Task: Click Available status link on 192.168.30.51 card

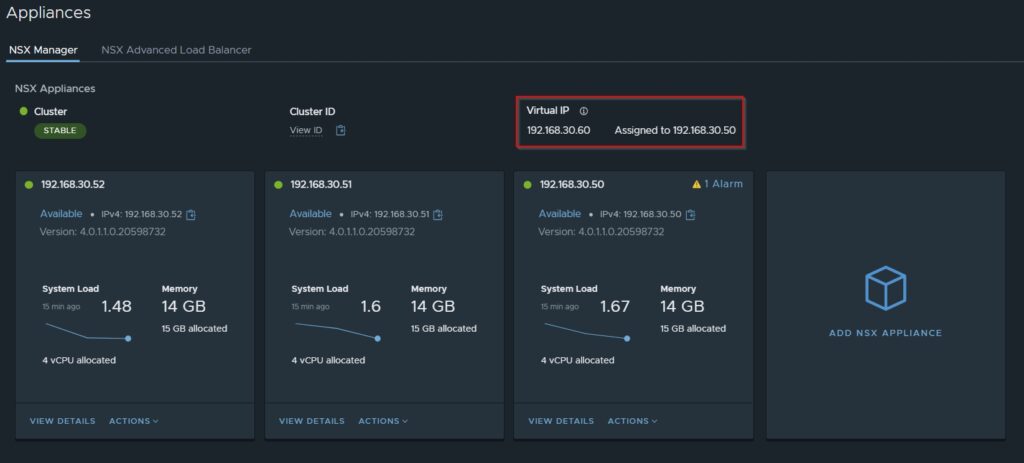Action: (x=311, y=214)
